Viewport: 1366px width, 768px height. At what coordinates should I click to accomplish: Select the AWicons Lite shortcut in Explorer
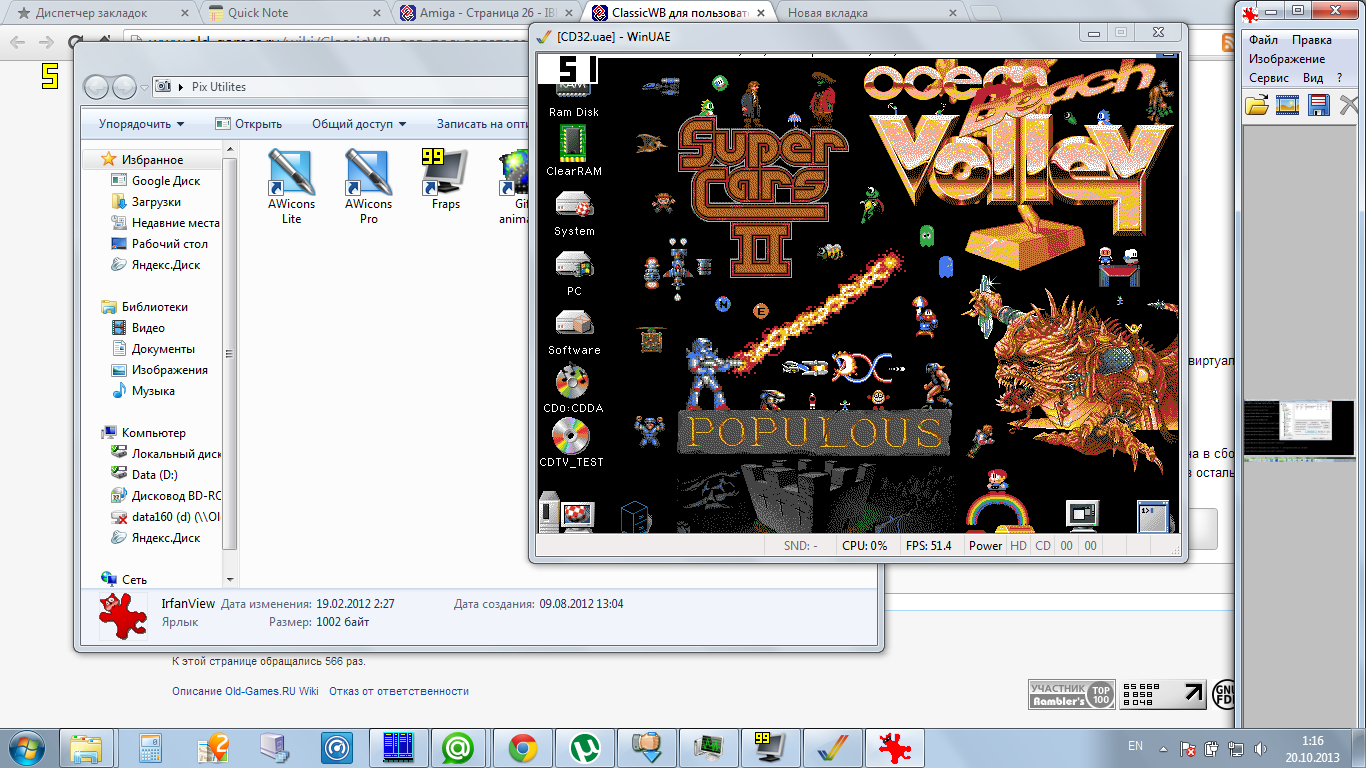click(x=291, y=186)
